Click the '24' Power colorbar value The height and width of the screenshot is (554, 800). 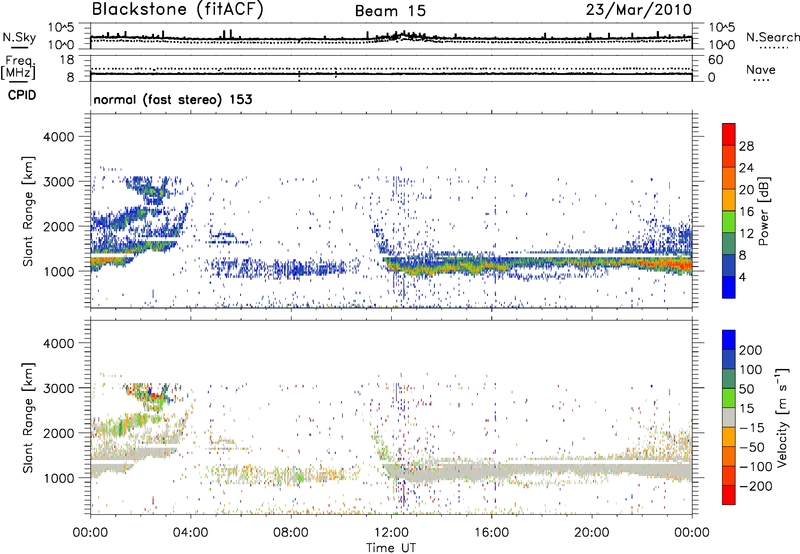pyautogui.click(x=746, y=168)
